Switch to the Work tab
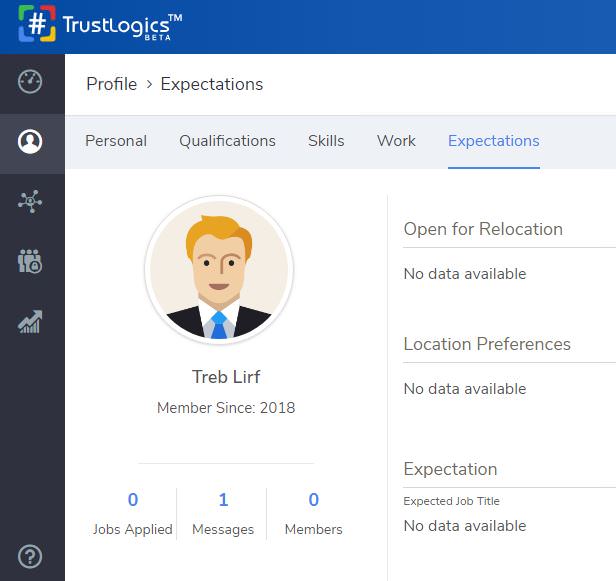 [x=396, y=141]
